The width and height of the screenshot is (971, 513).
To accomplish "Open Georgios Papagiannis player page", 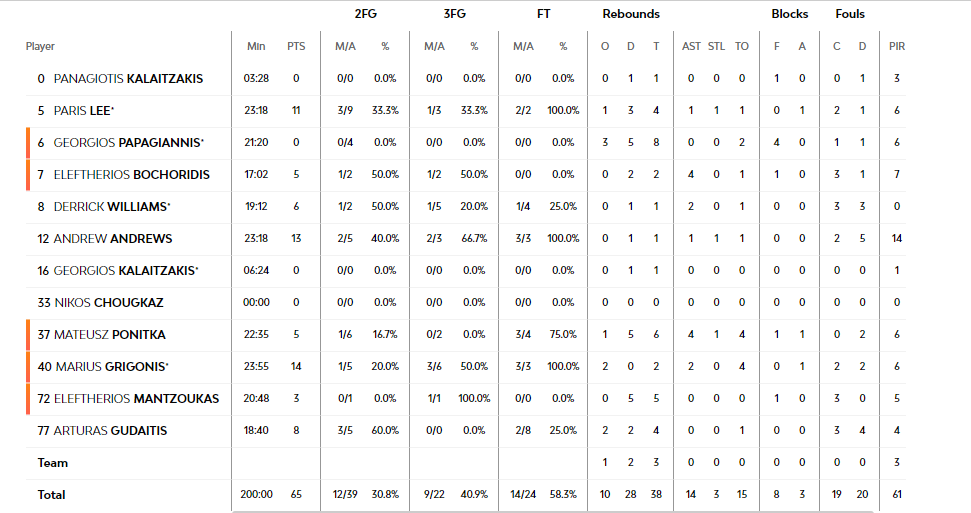I will point(127,143).
